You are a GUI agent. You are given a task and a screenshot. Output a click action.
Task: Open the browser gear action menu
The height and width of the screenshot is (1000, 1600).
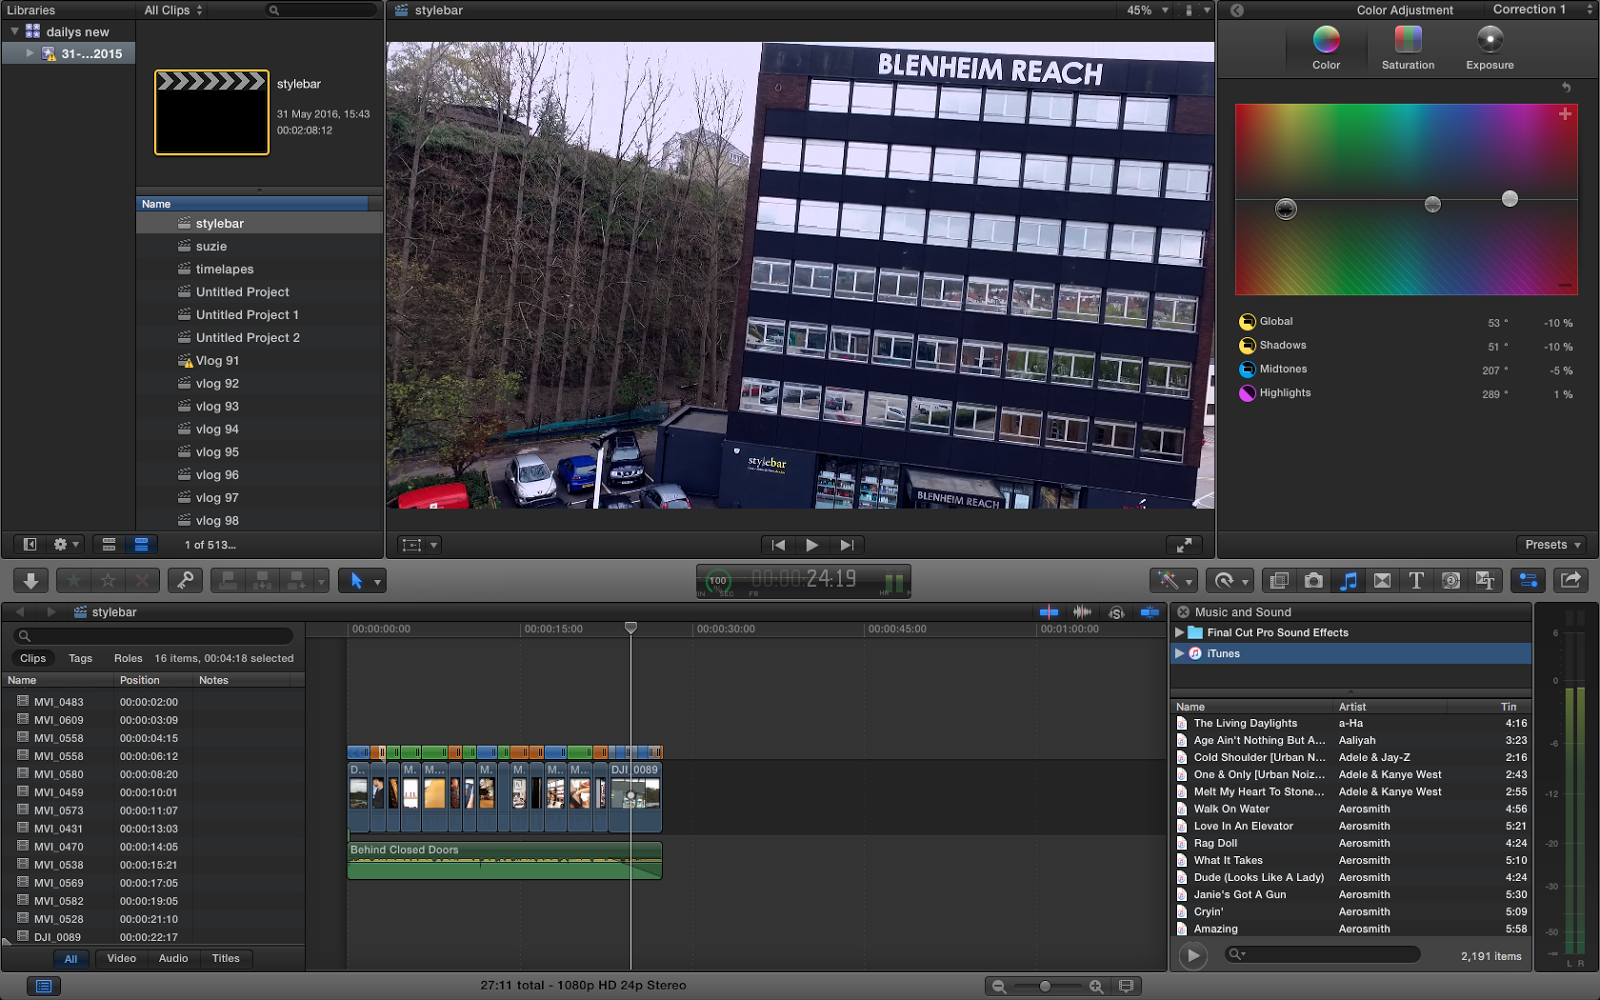click(x=66, y=545)
